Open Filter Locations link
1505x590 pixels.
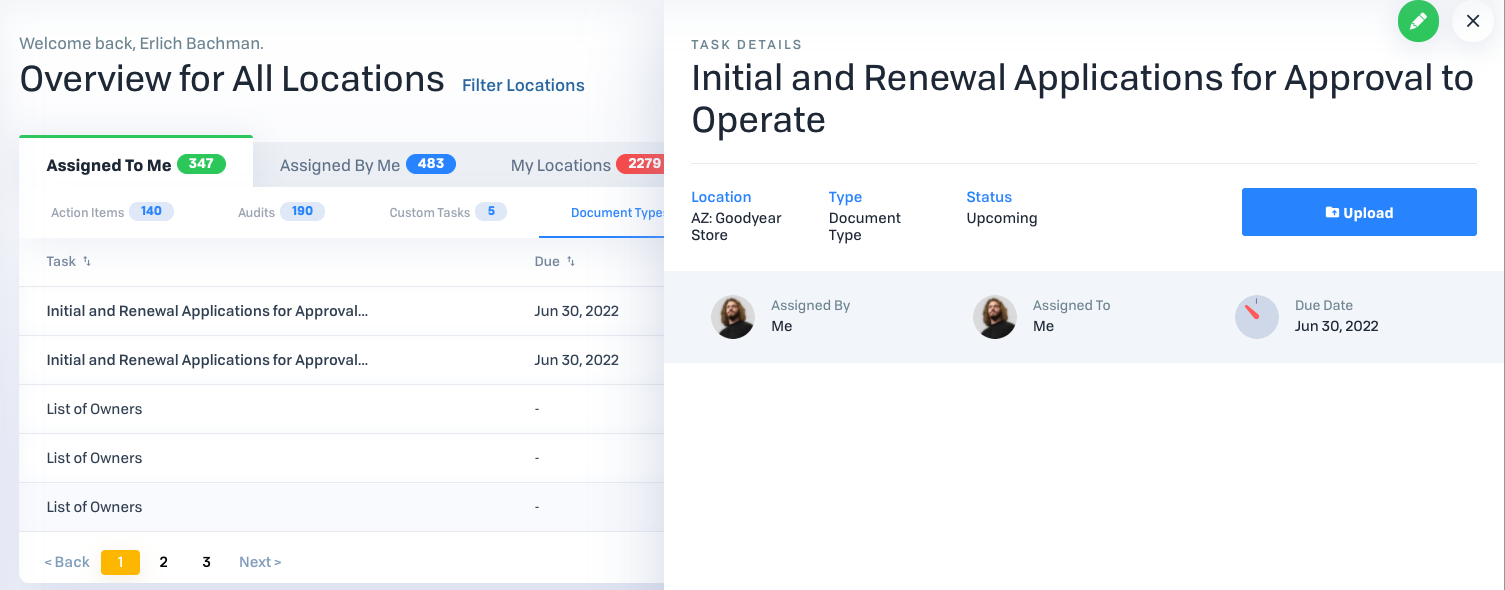point(523,85)
